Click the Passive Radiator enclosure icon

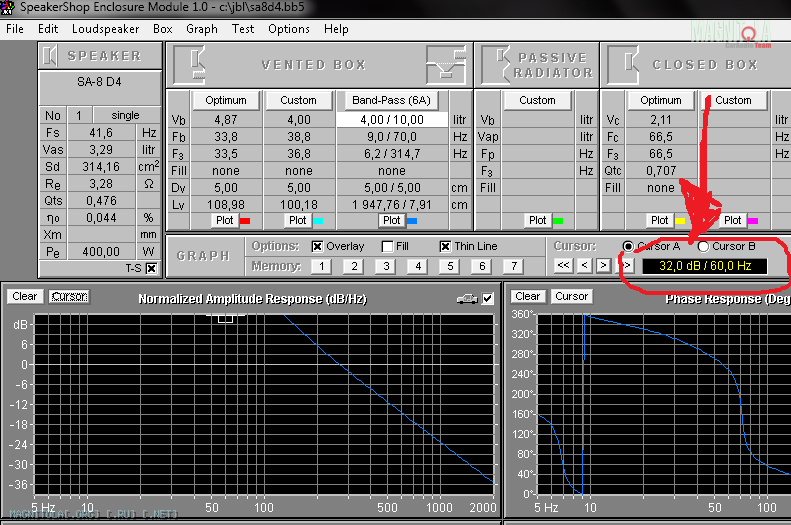(x=496, y=65)
